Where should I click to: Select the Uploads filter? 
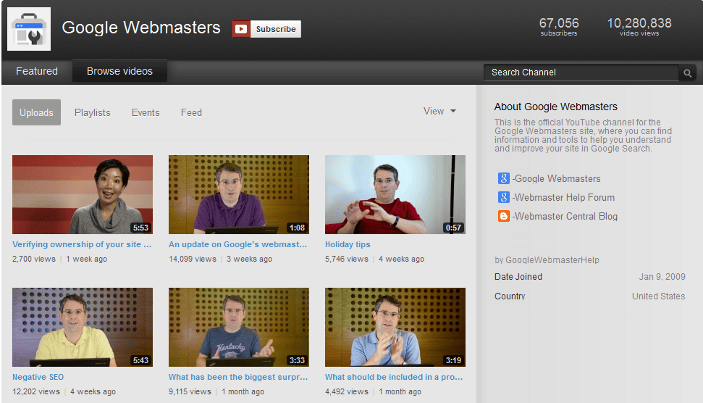pyautogui.click(x=36, y=113)
